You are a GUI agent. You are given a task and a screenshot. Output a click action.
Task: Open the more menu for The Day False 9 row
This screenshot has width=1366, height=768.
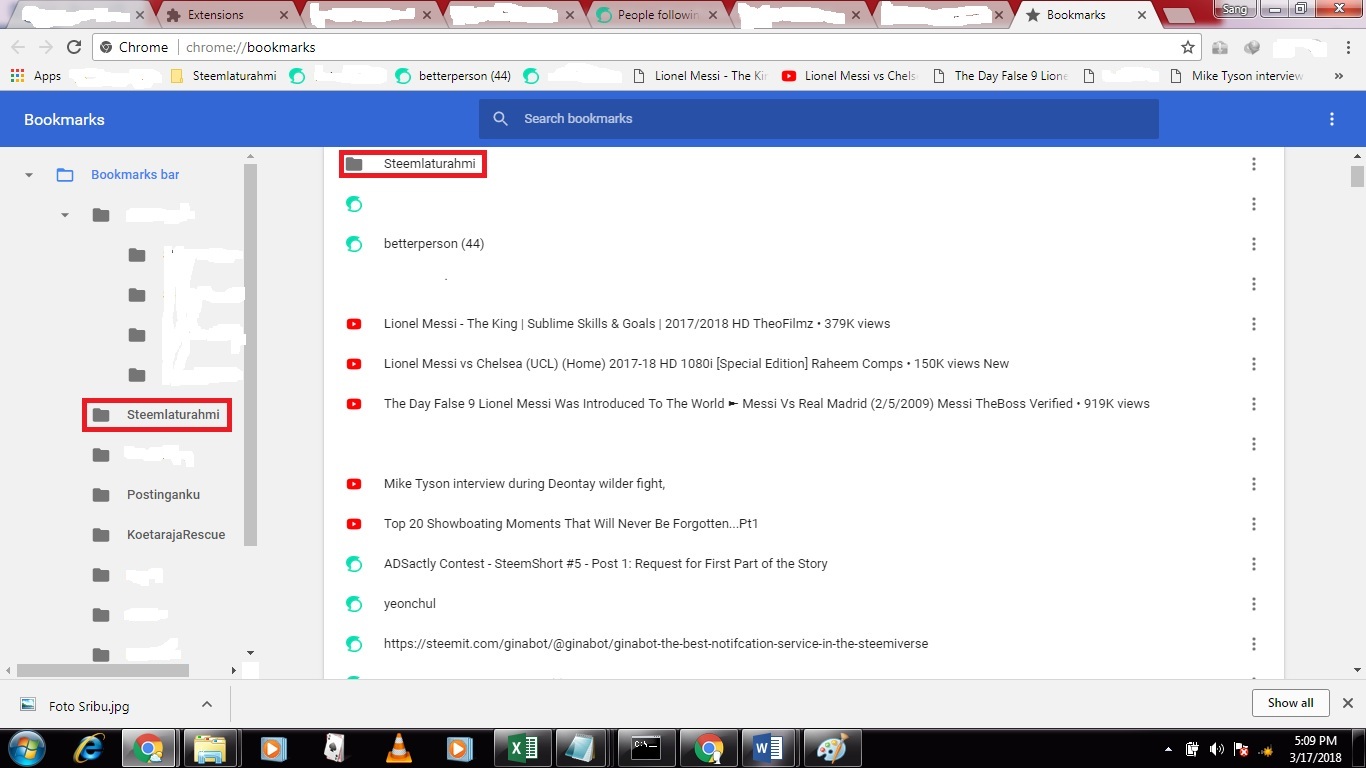1254,404
